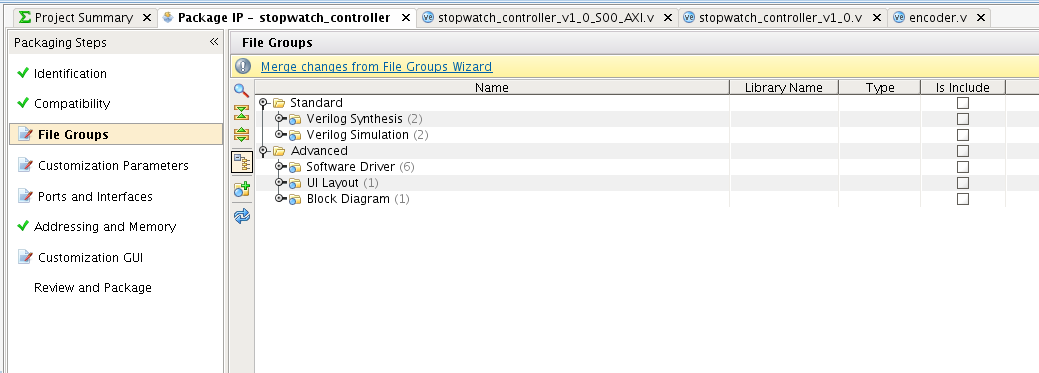
Task: Expand the Verilog Synthesis folder node
Action: click(279, 119)
